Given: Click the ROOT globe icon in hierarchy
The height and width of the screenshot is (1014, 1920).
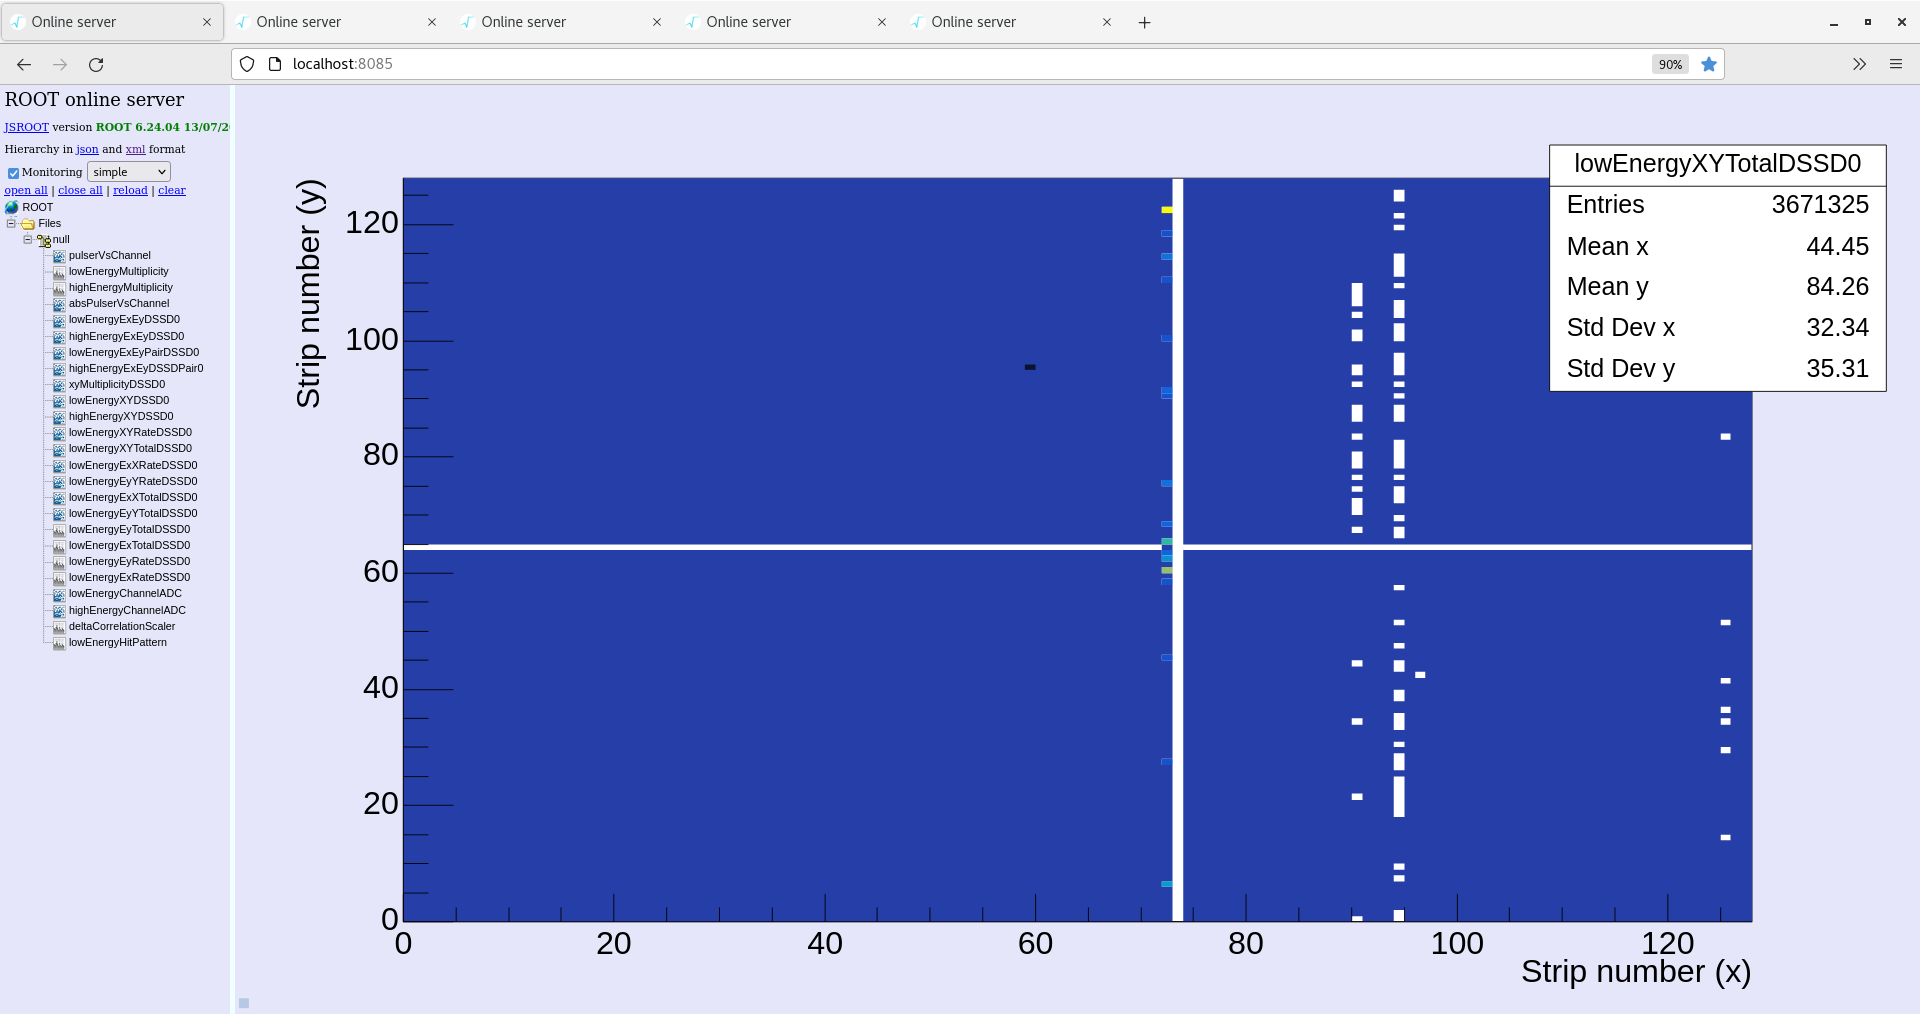Looking at the screenshot, I should click(x=12, y=208).
